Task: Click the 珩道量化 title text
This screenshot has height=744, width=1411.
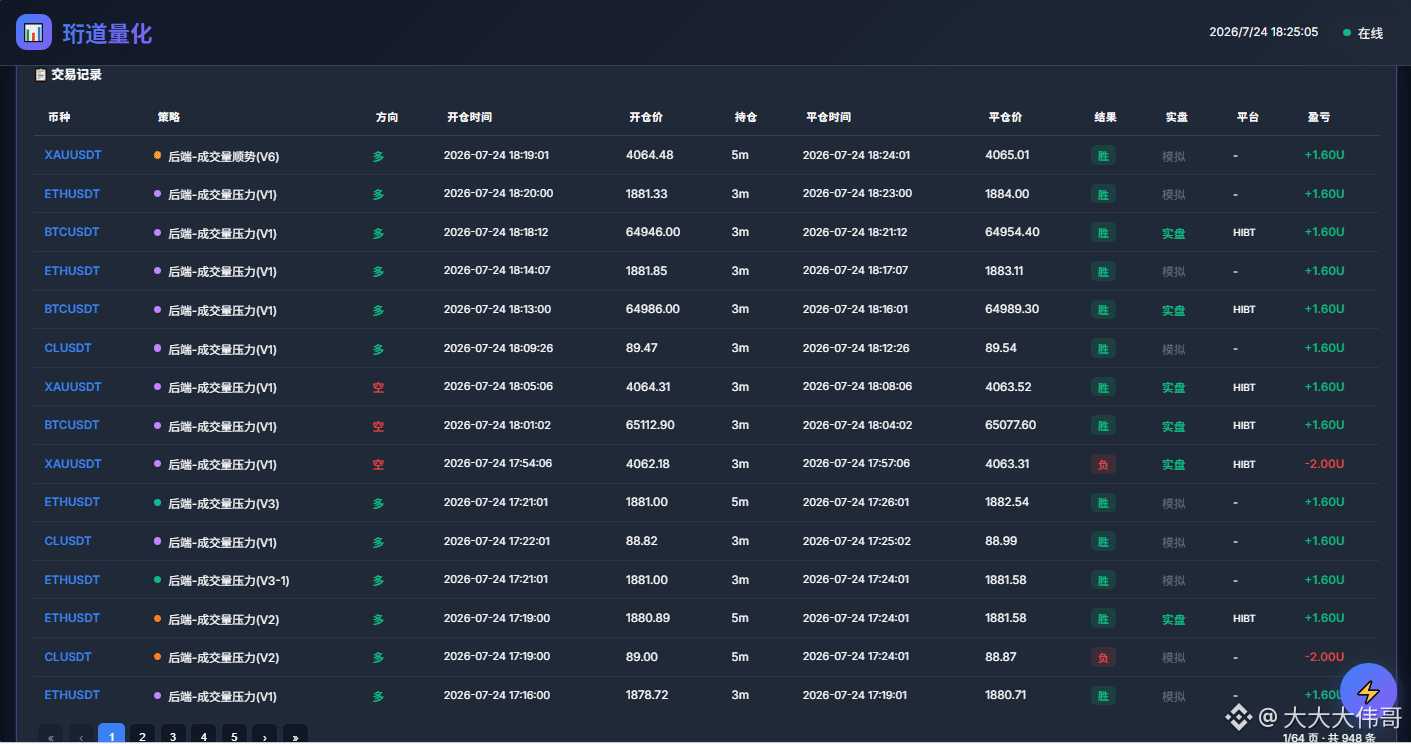Action: (x=107, y=33)
